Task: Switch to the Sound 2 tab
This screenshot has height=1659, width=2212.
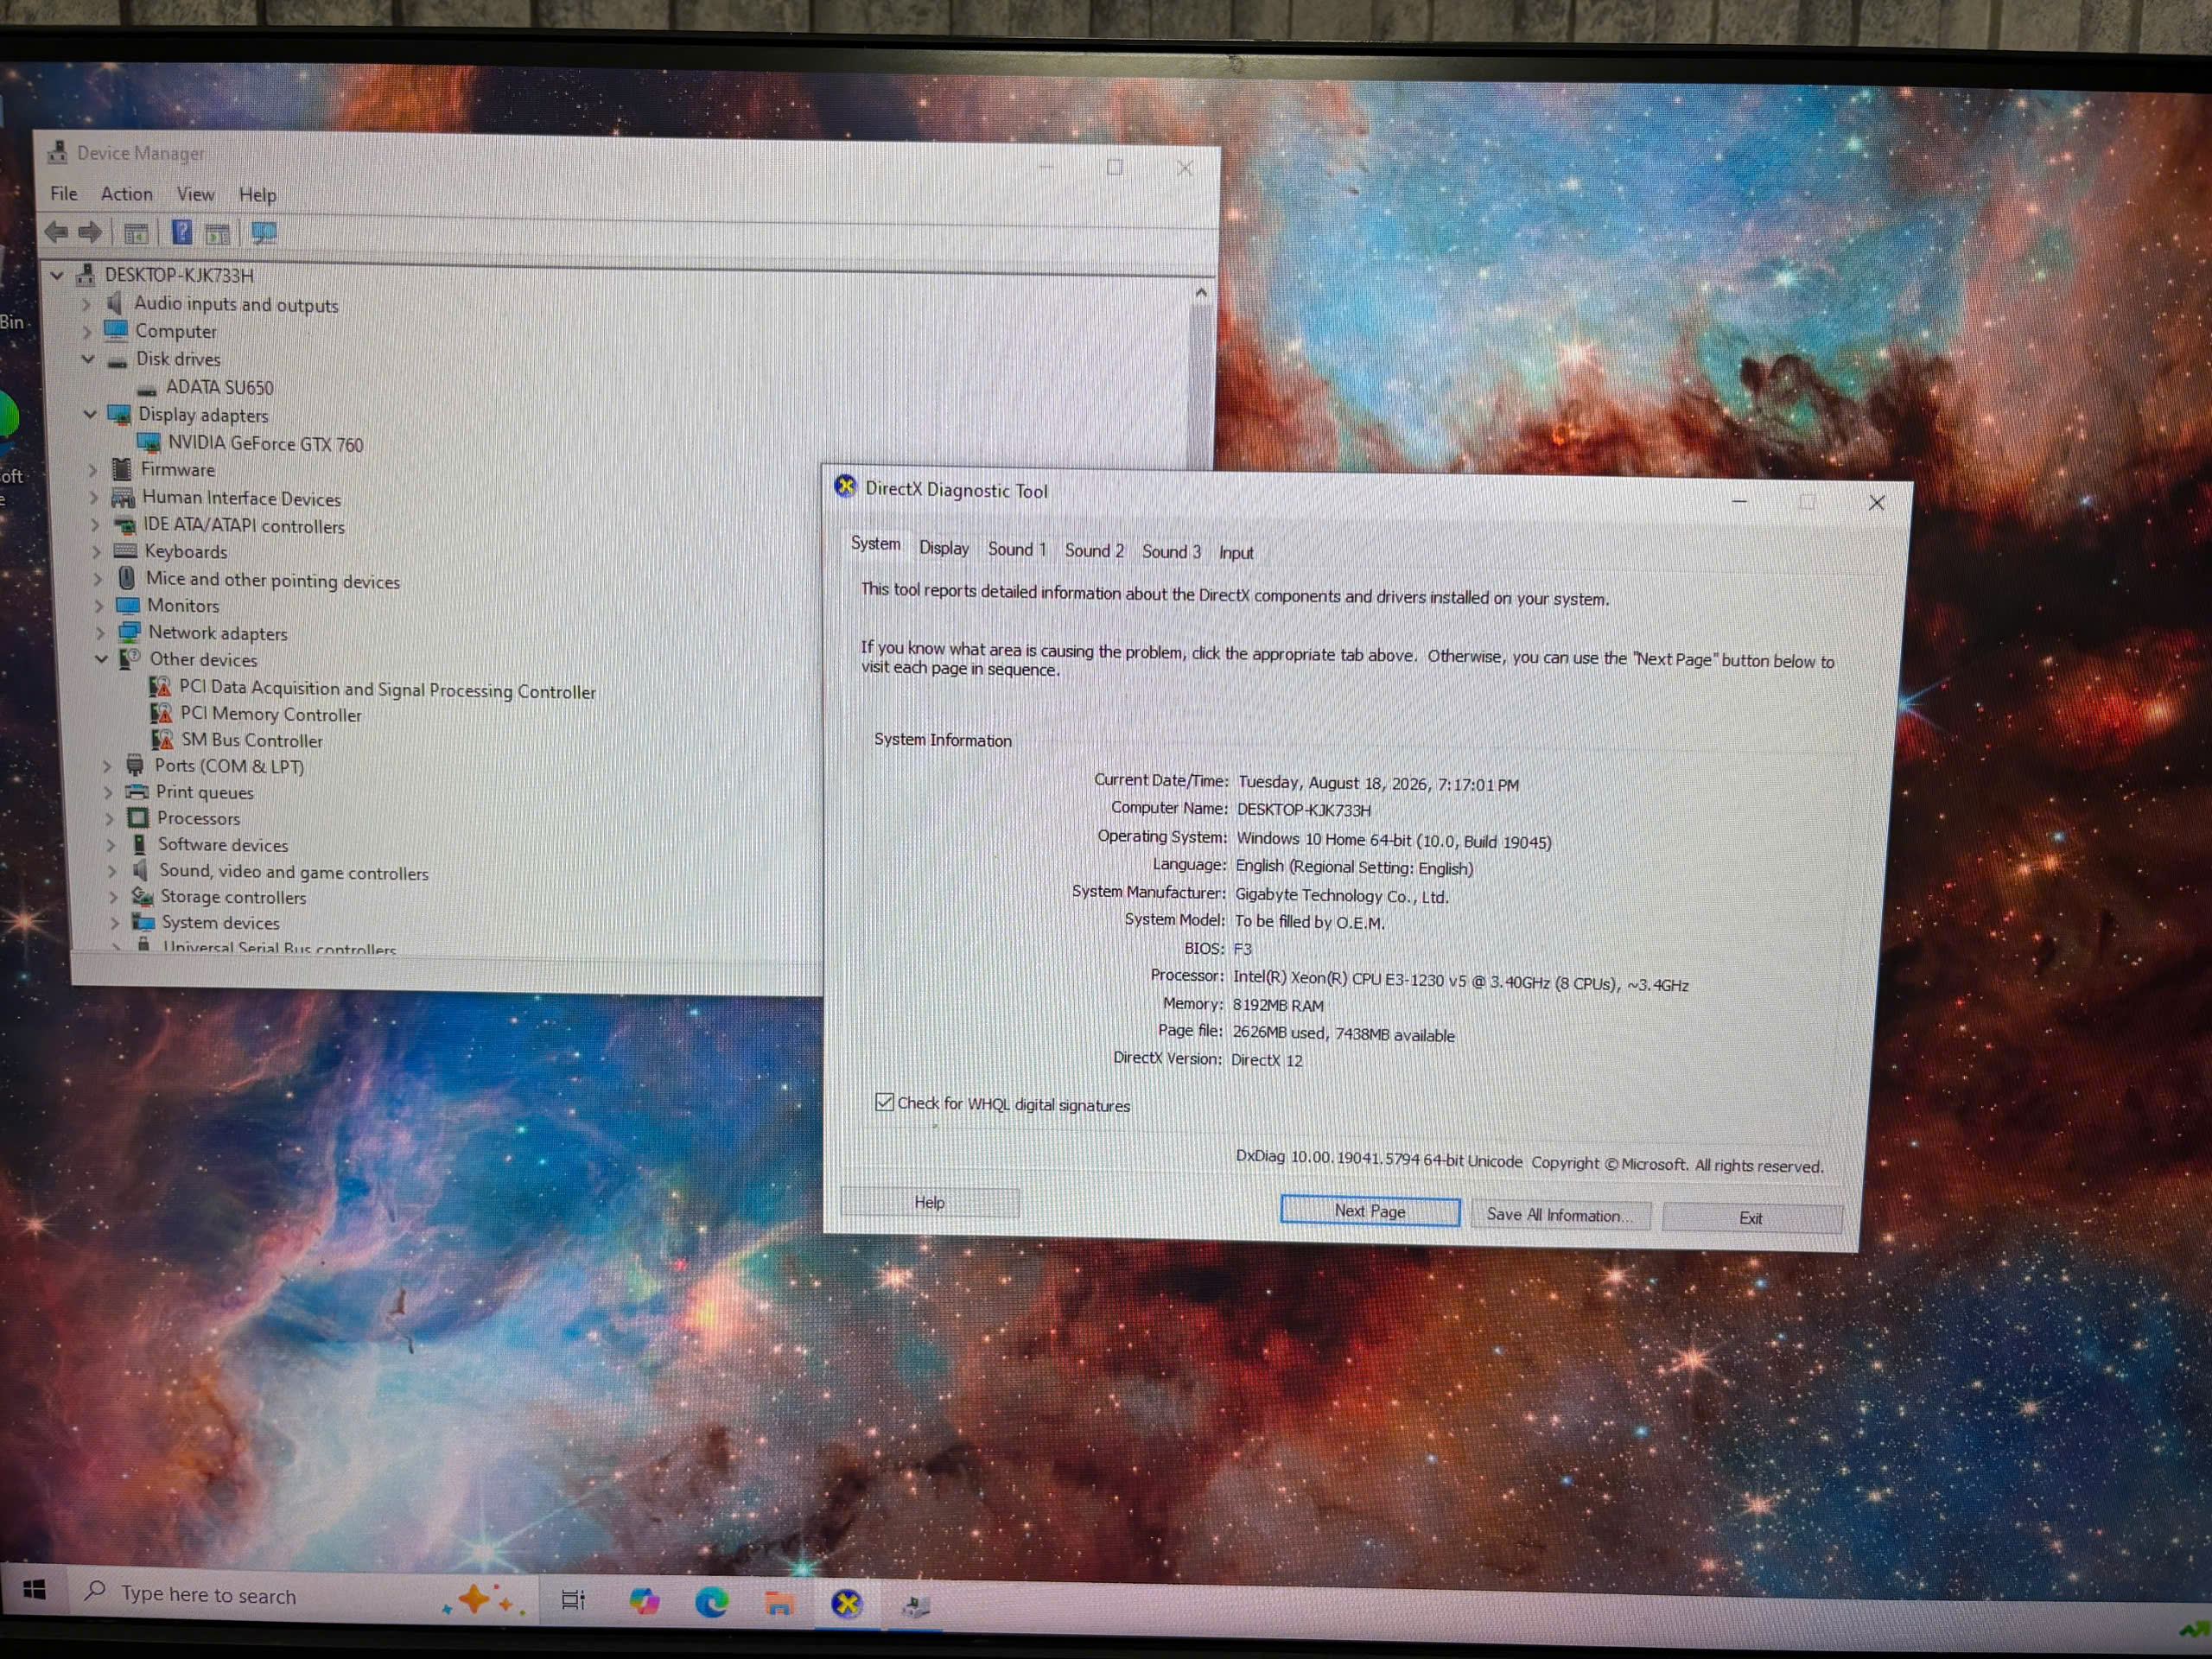Action: pos(1094,550)
